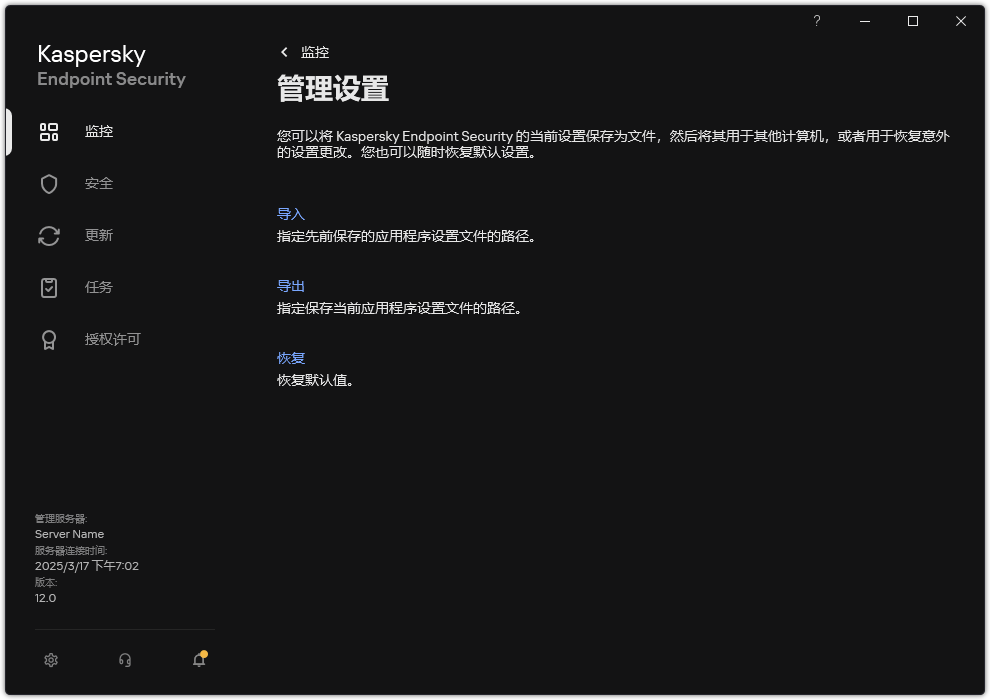
Task: Click the 监控 breadcrumb at the top
Action: pyautogui.click(x=315, y=52)
